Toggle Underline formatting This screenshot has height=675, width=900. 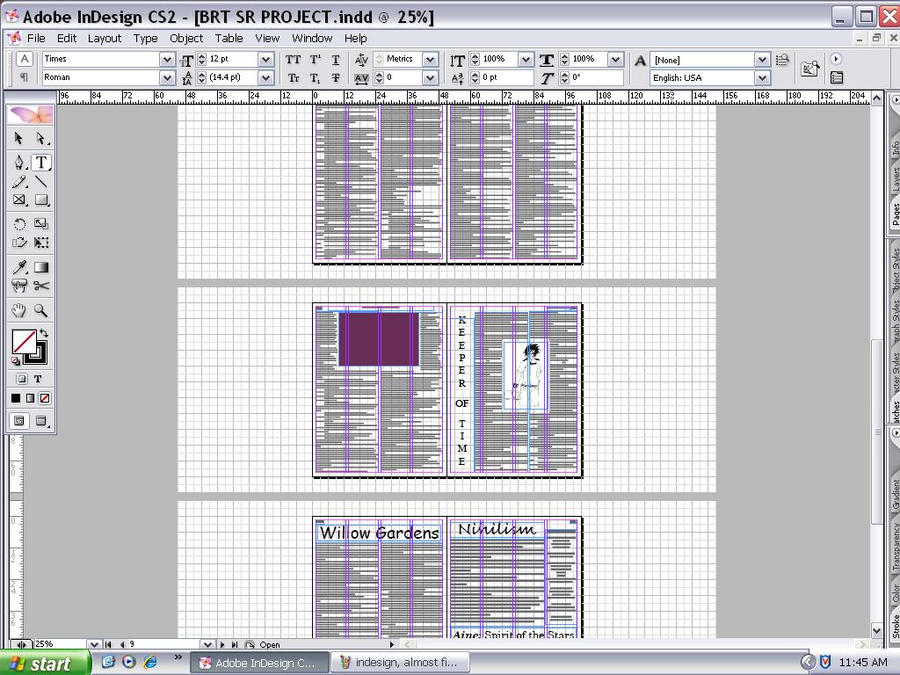pos(336,59)
